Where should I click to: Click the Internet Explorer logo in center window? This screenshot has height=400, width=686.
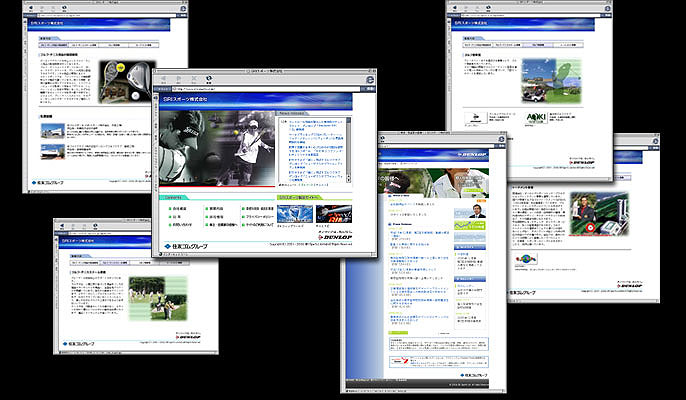[370, 79]
